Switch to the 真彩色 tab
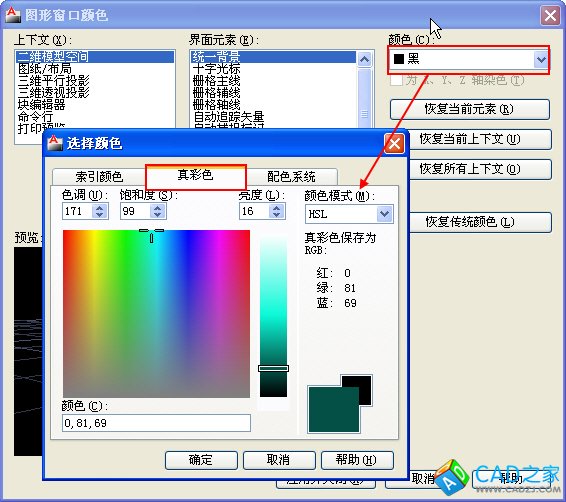566x502 pixels. pyautogui.click(x=195, y=175)
